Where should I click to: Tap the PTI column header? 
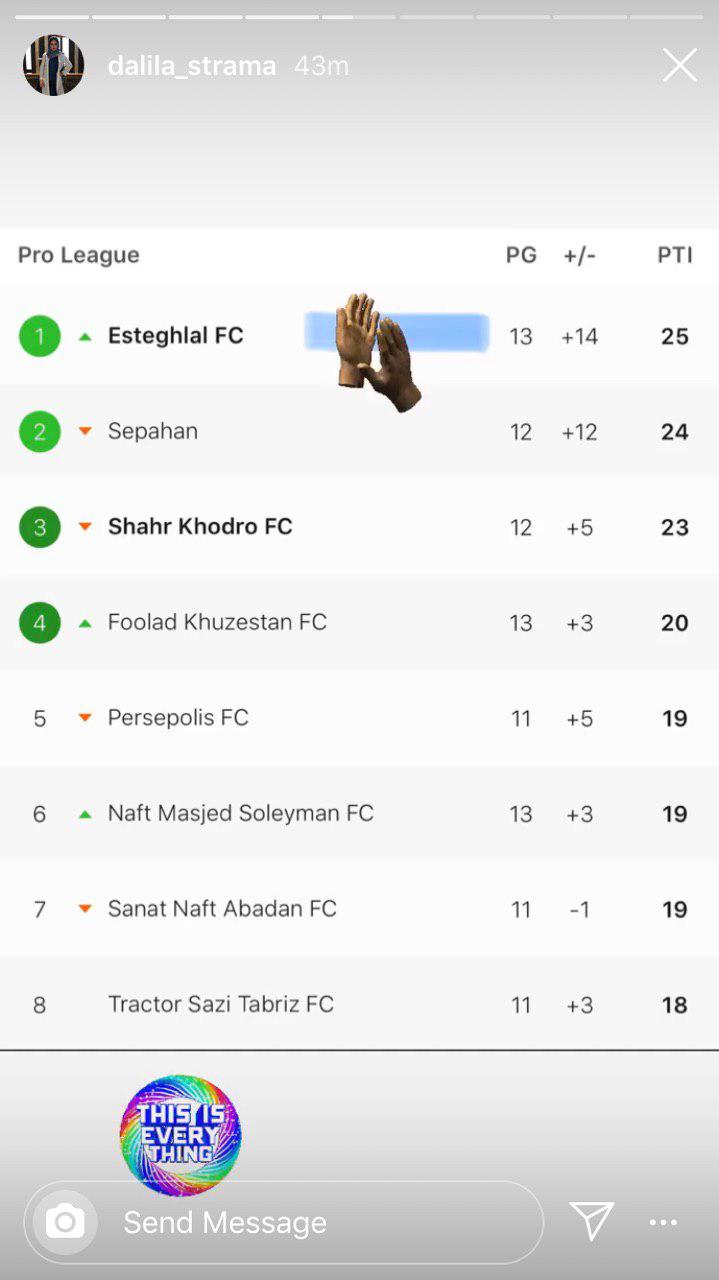675,255
